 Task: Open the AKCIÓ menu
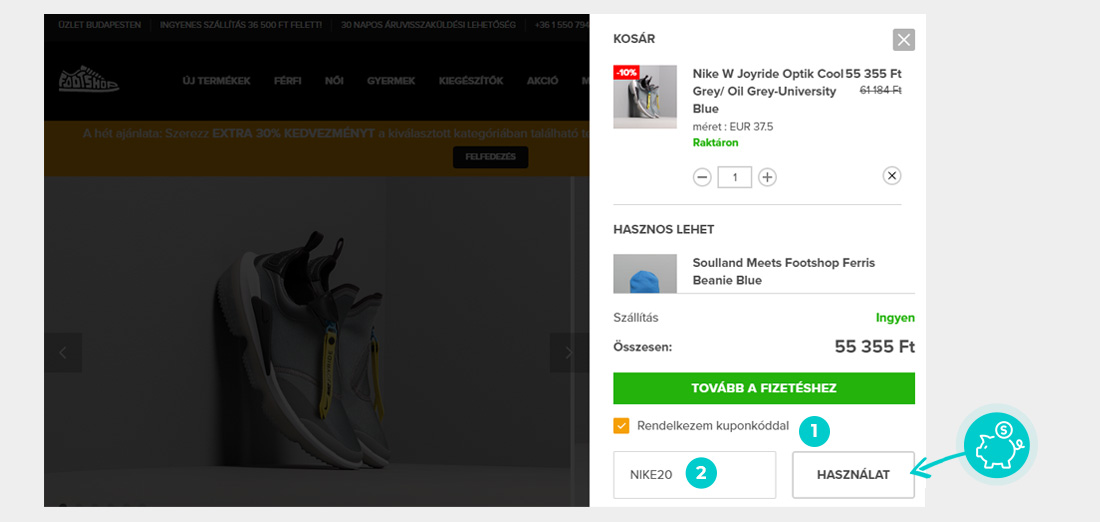click(542, 81)
